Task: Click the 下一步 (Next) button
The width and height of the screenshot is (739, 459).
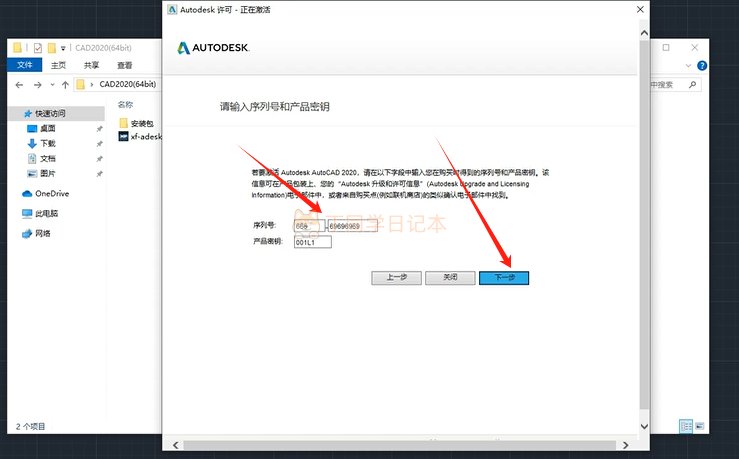Action: point(504,278)
